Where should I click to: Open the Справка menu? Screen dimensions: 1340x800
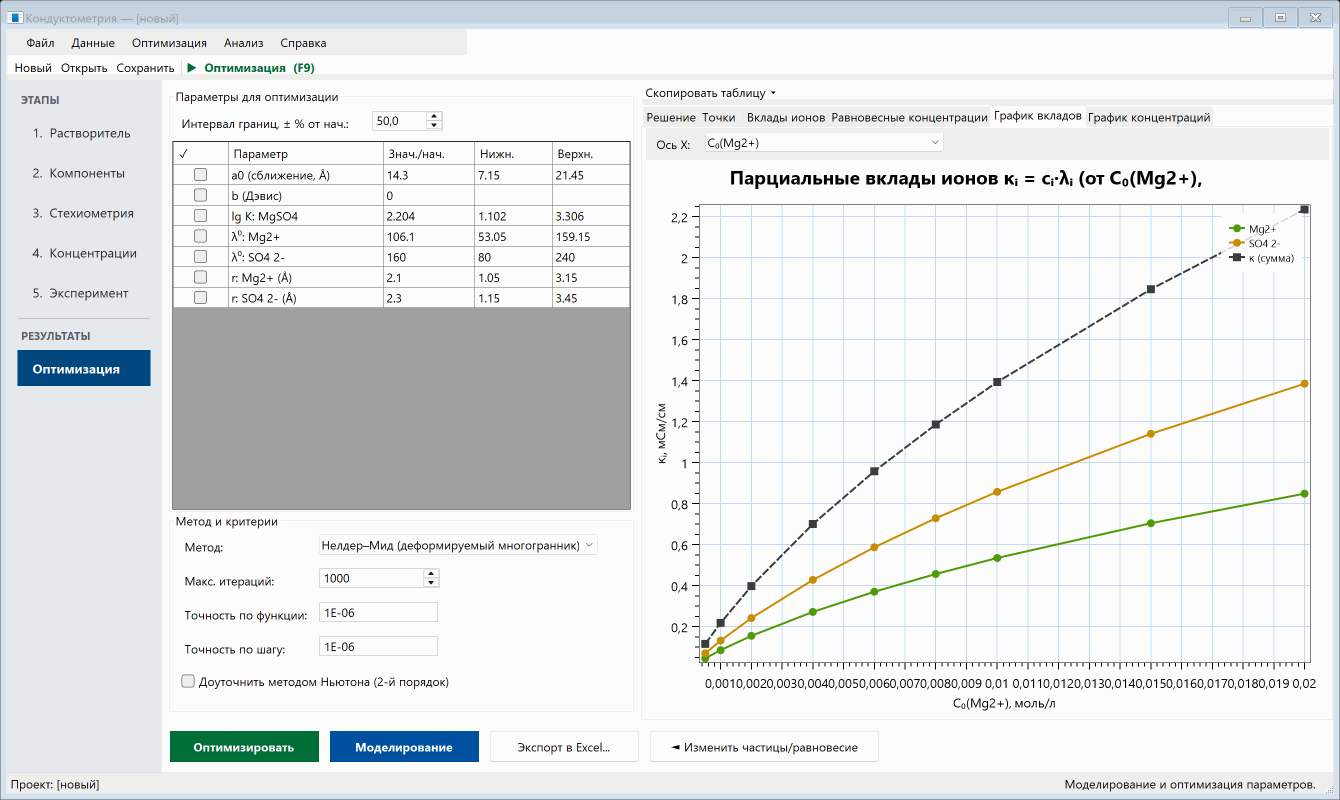click(x=303, y=43)
